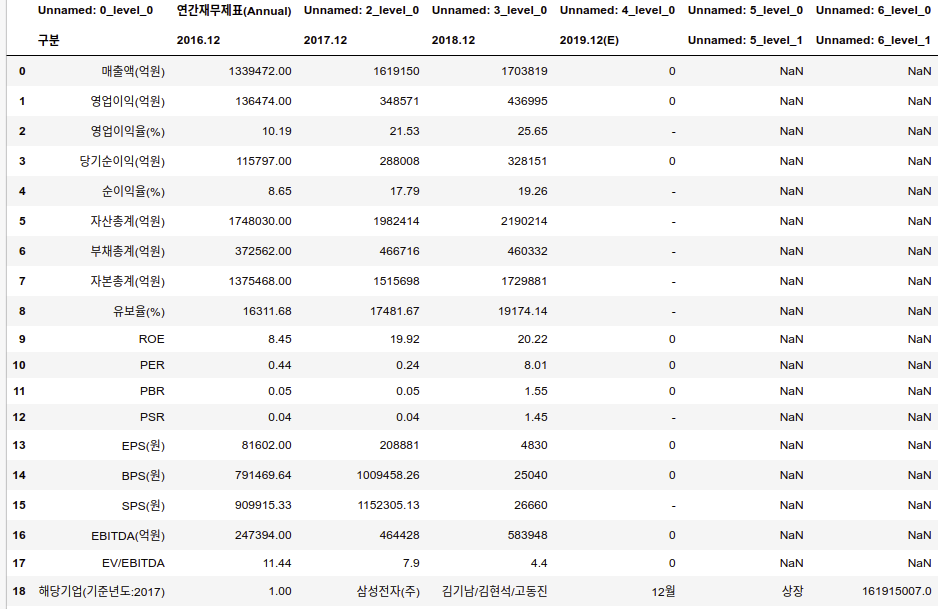Select the value 1375468.00
939x609 pixels.
tap(260, 281)
